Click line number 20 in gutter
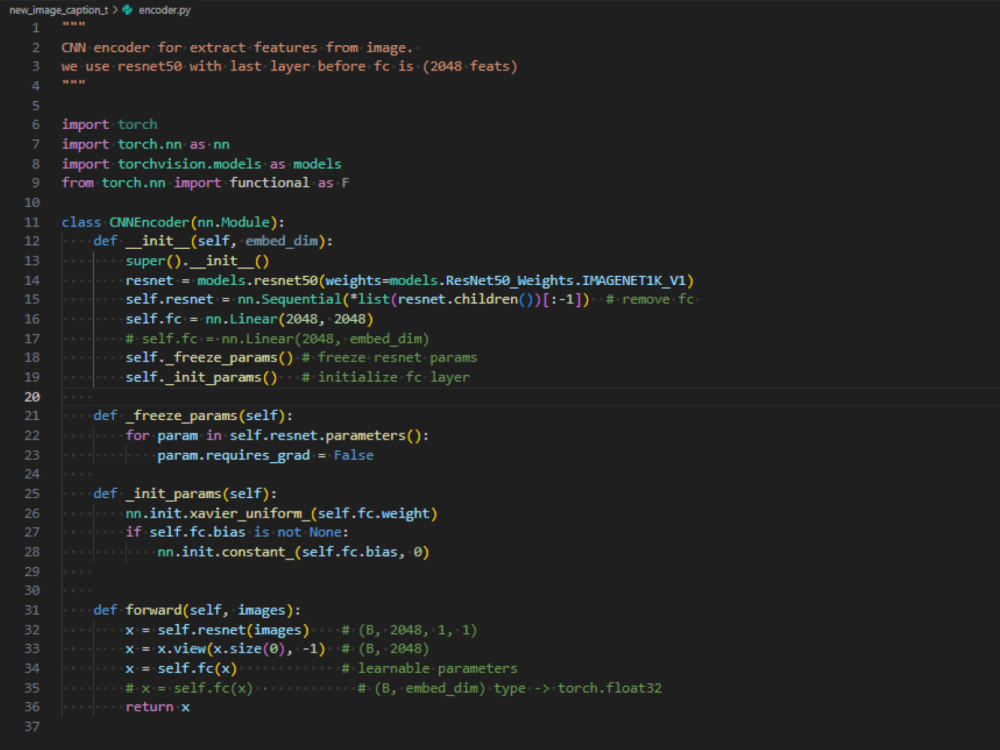 click(32, 397)
